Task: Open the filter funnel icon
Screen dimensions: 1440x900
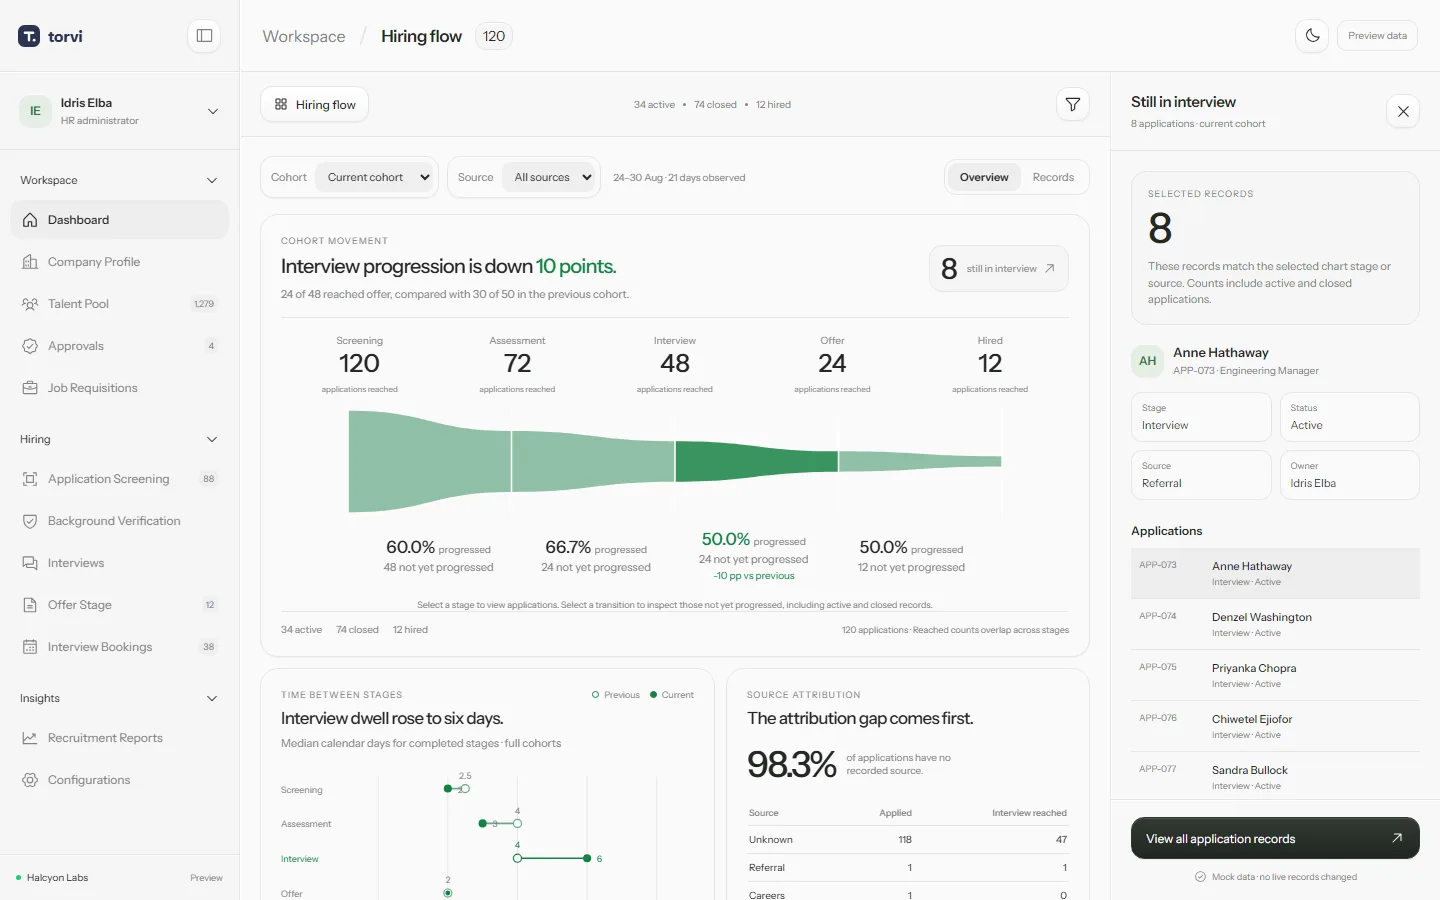Action: click(1073, 104)
